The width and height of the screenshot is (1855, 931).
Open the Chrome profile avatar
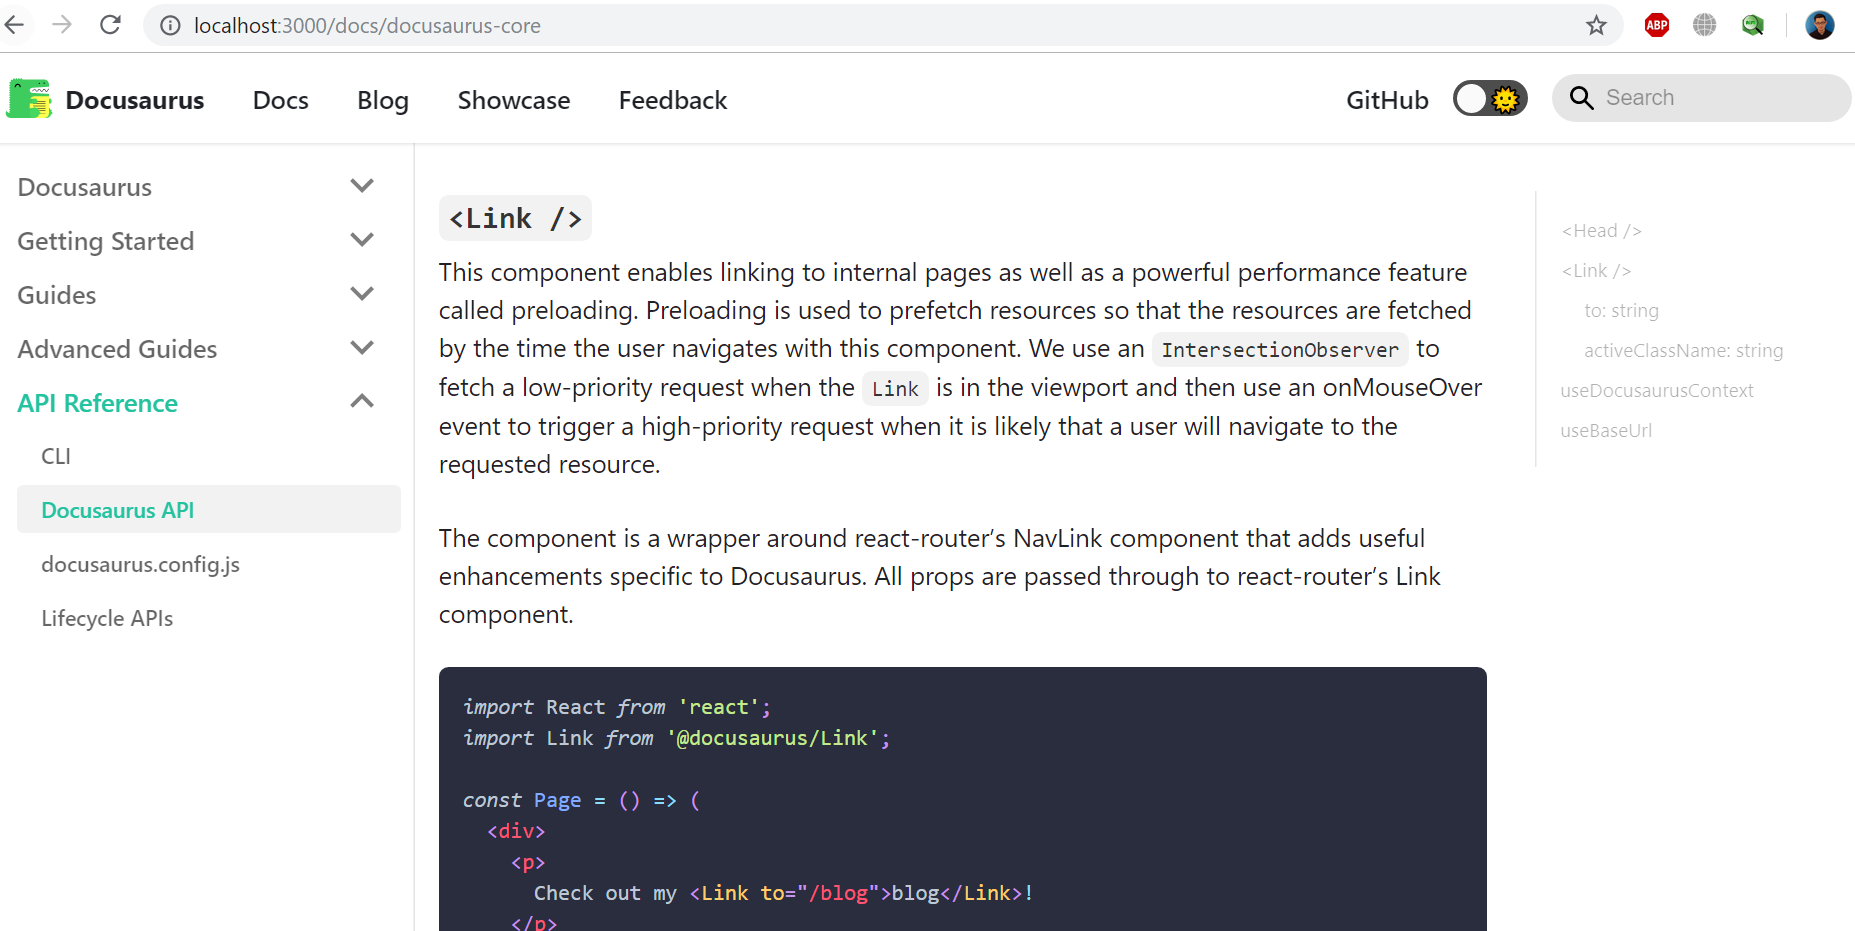[1820, 26]
